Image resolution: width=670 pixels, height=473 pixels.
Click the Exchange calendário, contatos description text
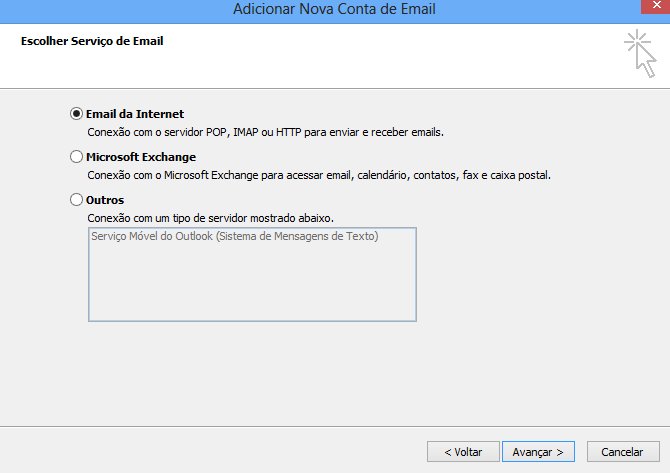tap(319, 175)
